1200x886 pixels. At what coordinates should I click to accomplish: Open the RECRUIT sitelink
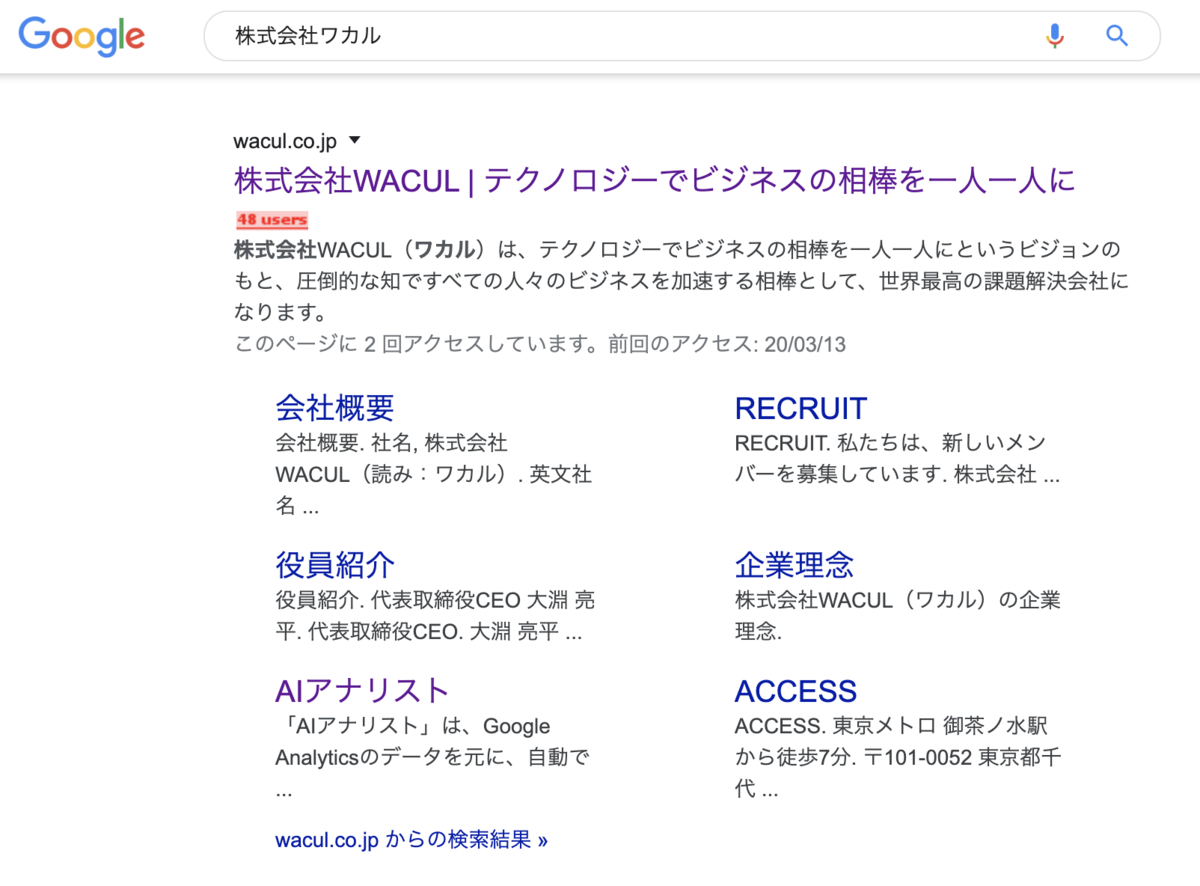click(800, 408)
